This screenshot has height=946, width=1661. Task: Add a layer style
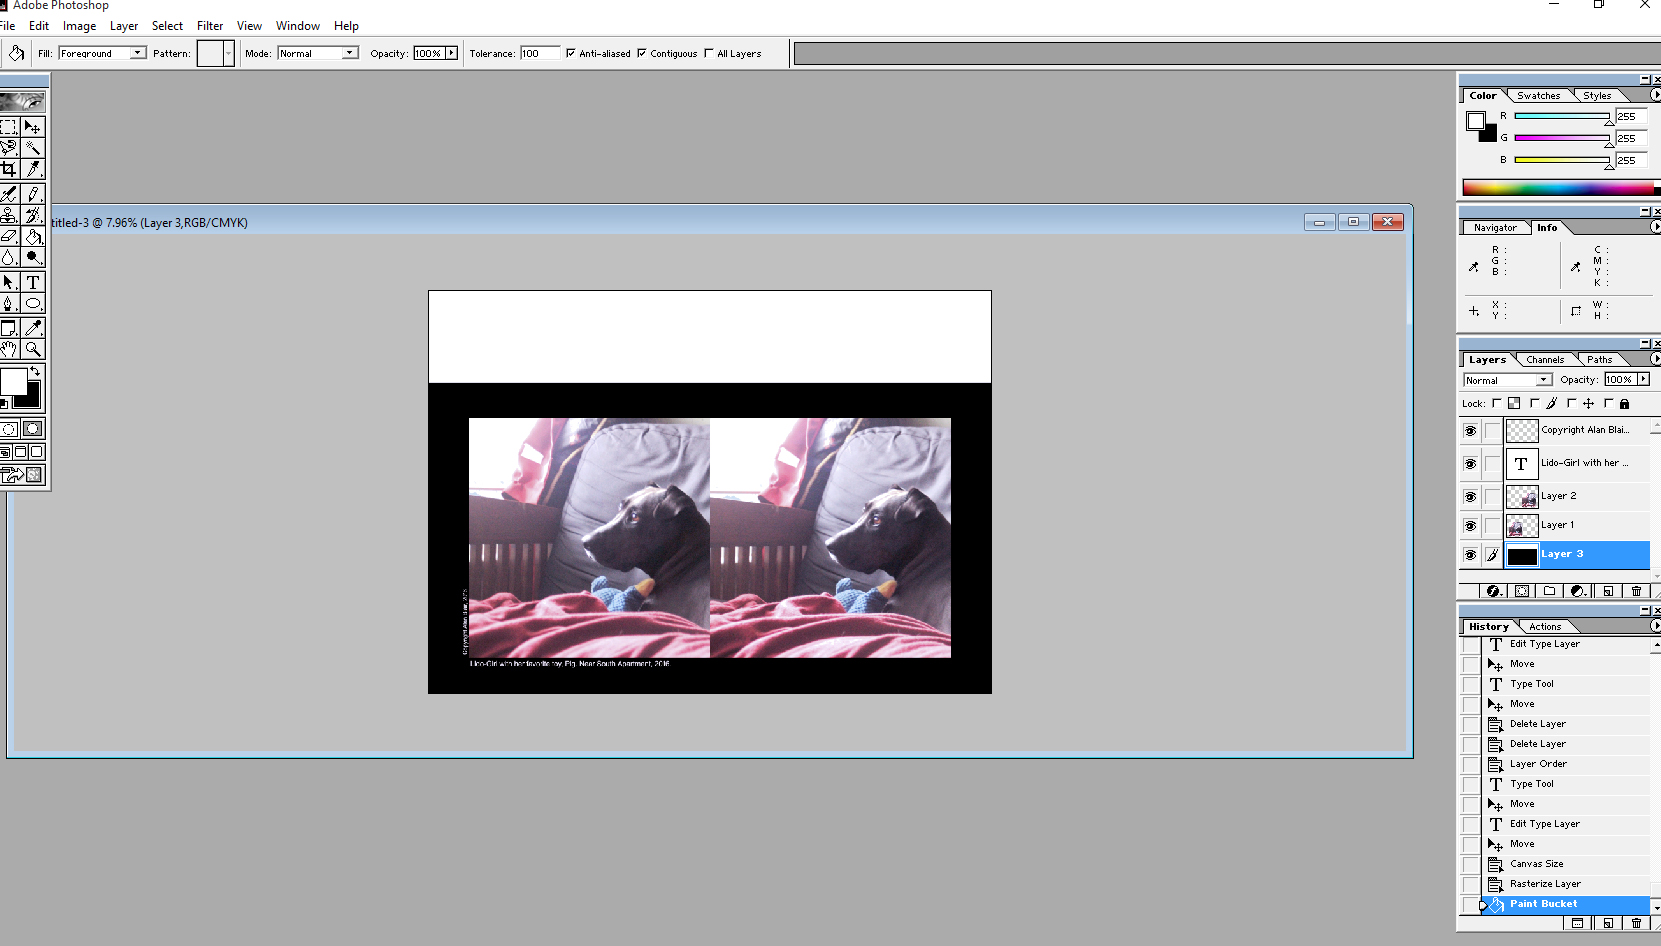pos(1493,591)
